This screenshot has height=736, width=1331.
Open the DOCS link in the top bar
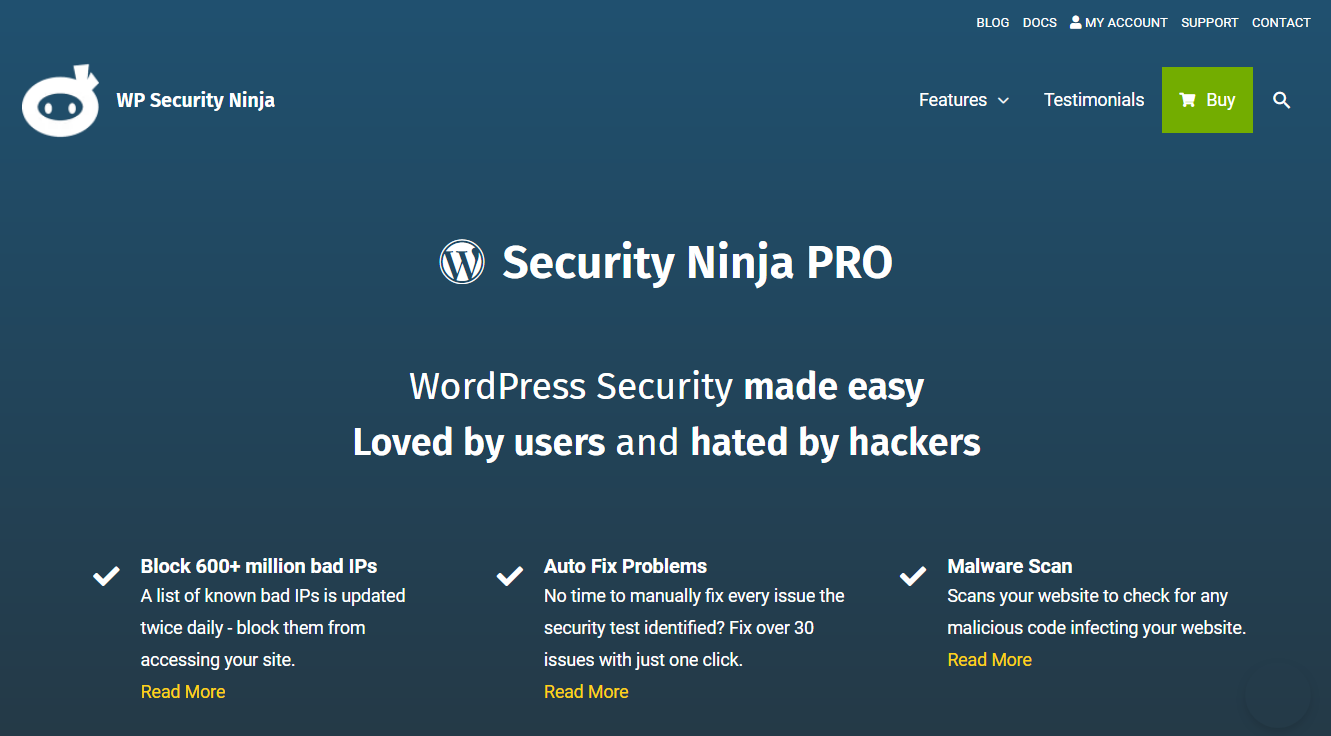(x=1040, y=22)
